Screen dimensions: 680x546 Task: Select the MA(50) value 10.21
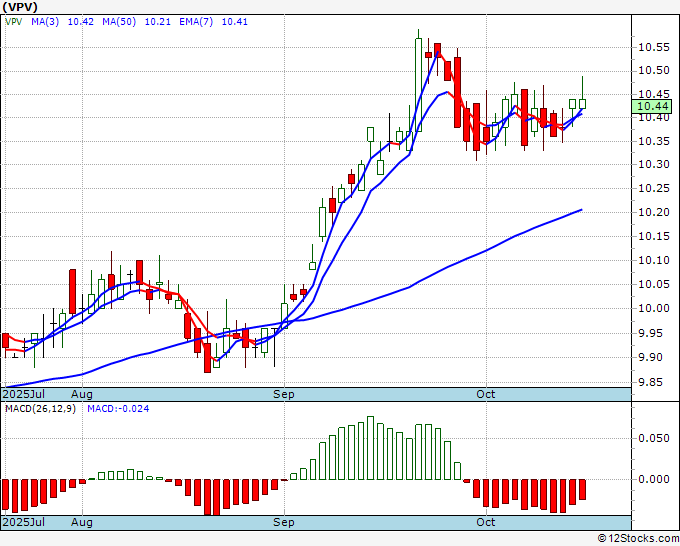157,22
